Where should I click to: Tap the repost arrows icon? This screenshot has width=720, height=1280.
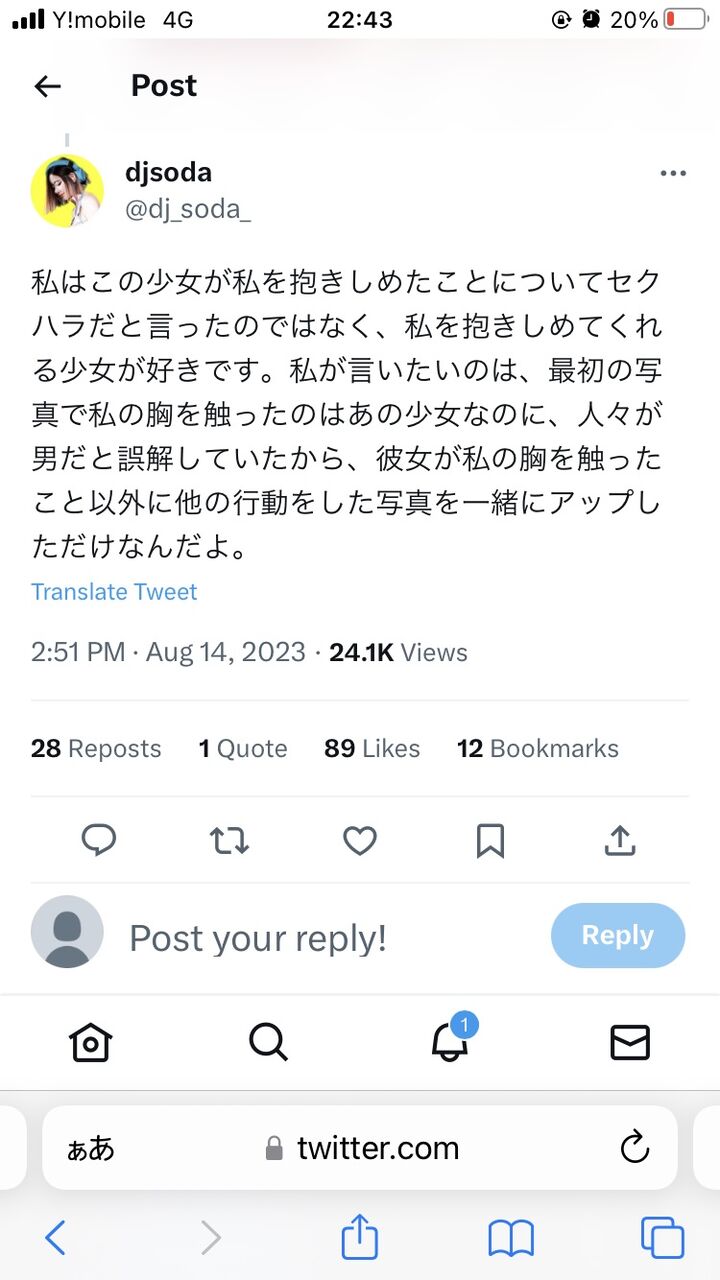click(x=230, y=841)
